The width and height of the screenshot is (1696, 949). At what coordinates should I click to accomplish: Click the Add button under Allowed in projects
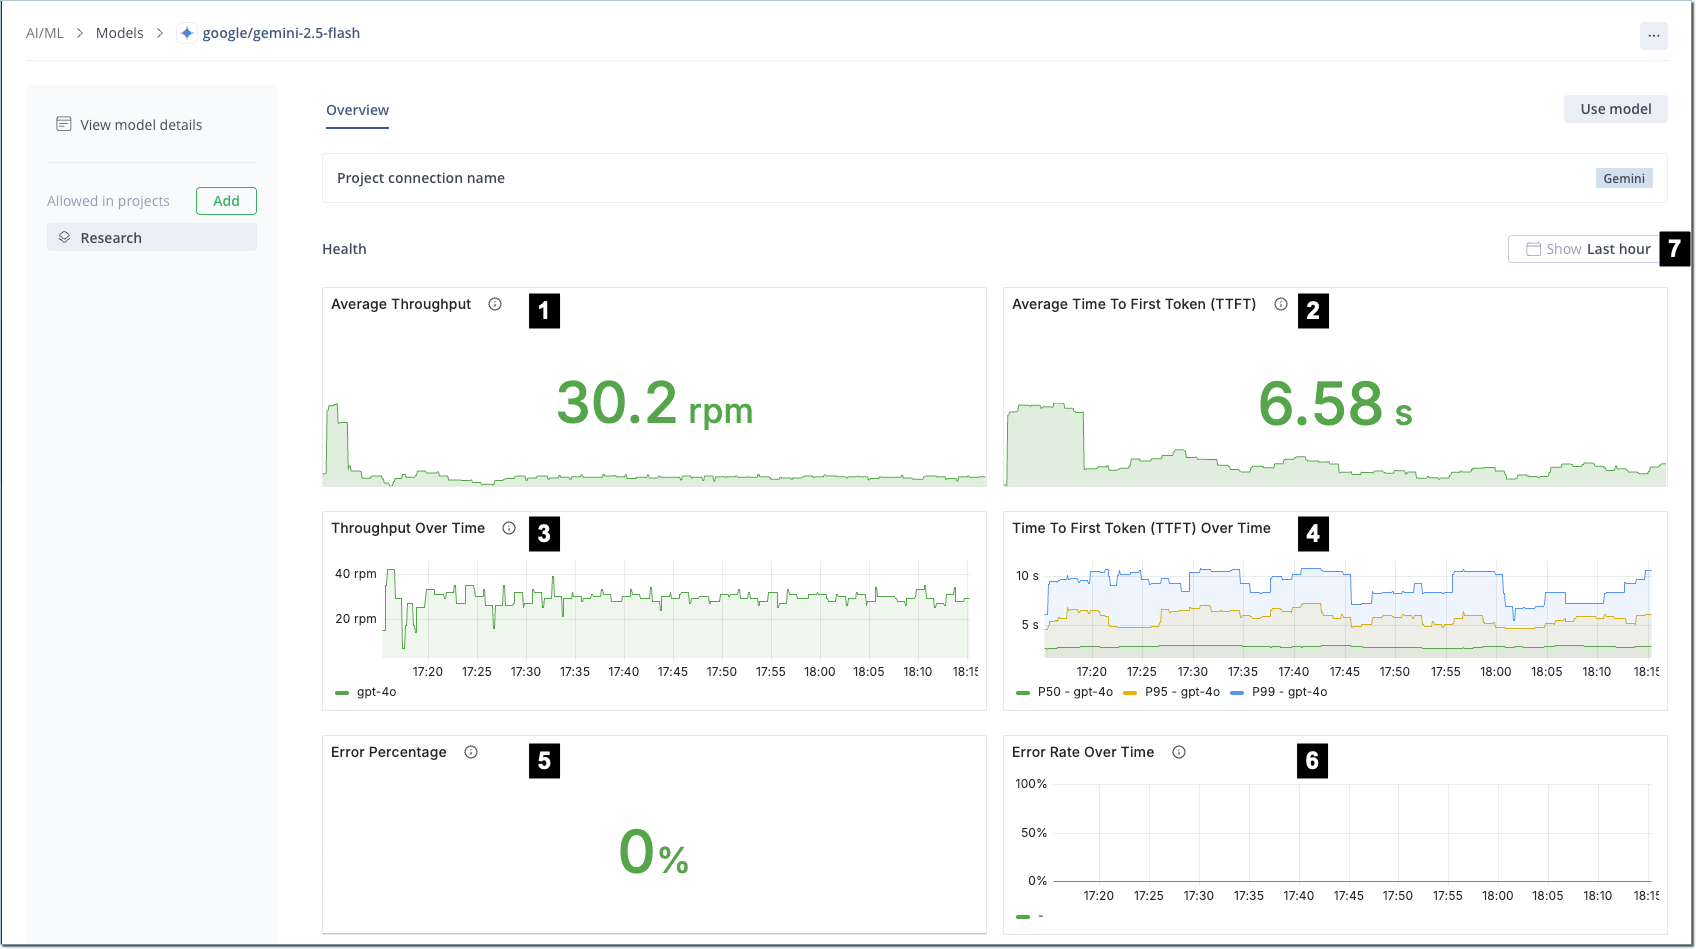tap(226, 200)
